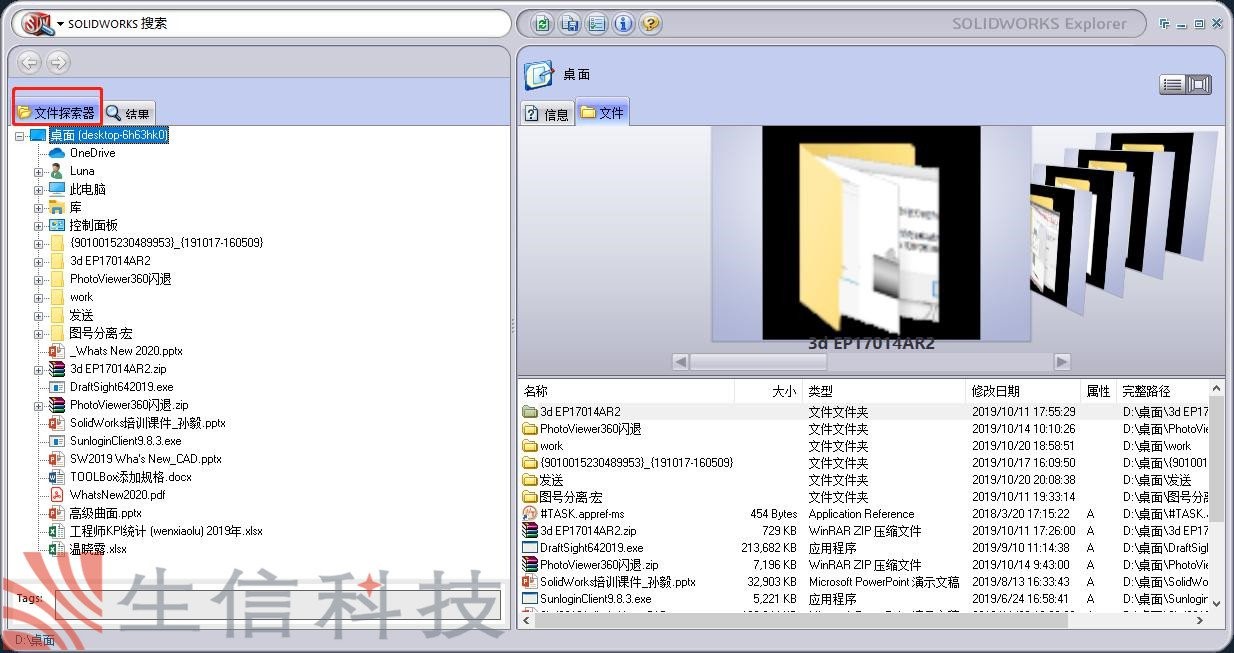Open the 信息 info tab
The height and width of the screenshot is (653, 1234).
pos(547,113)
